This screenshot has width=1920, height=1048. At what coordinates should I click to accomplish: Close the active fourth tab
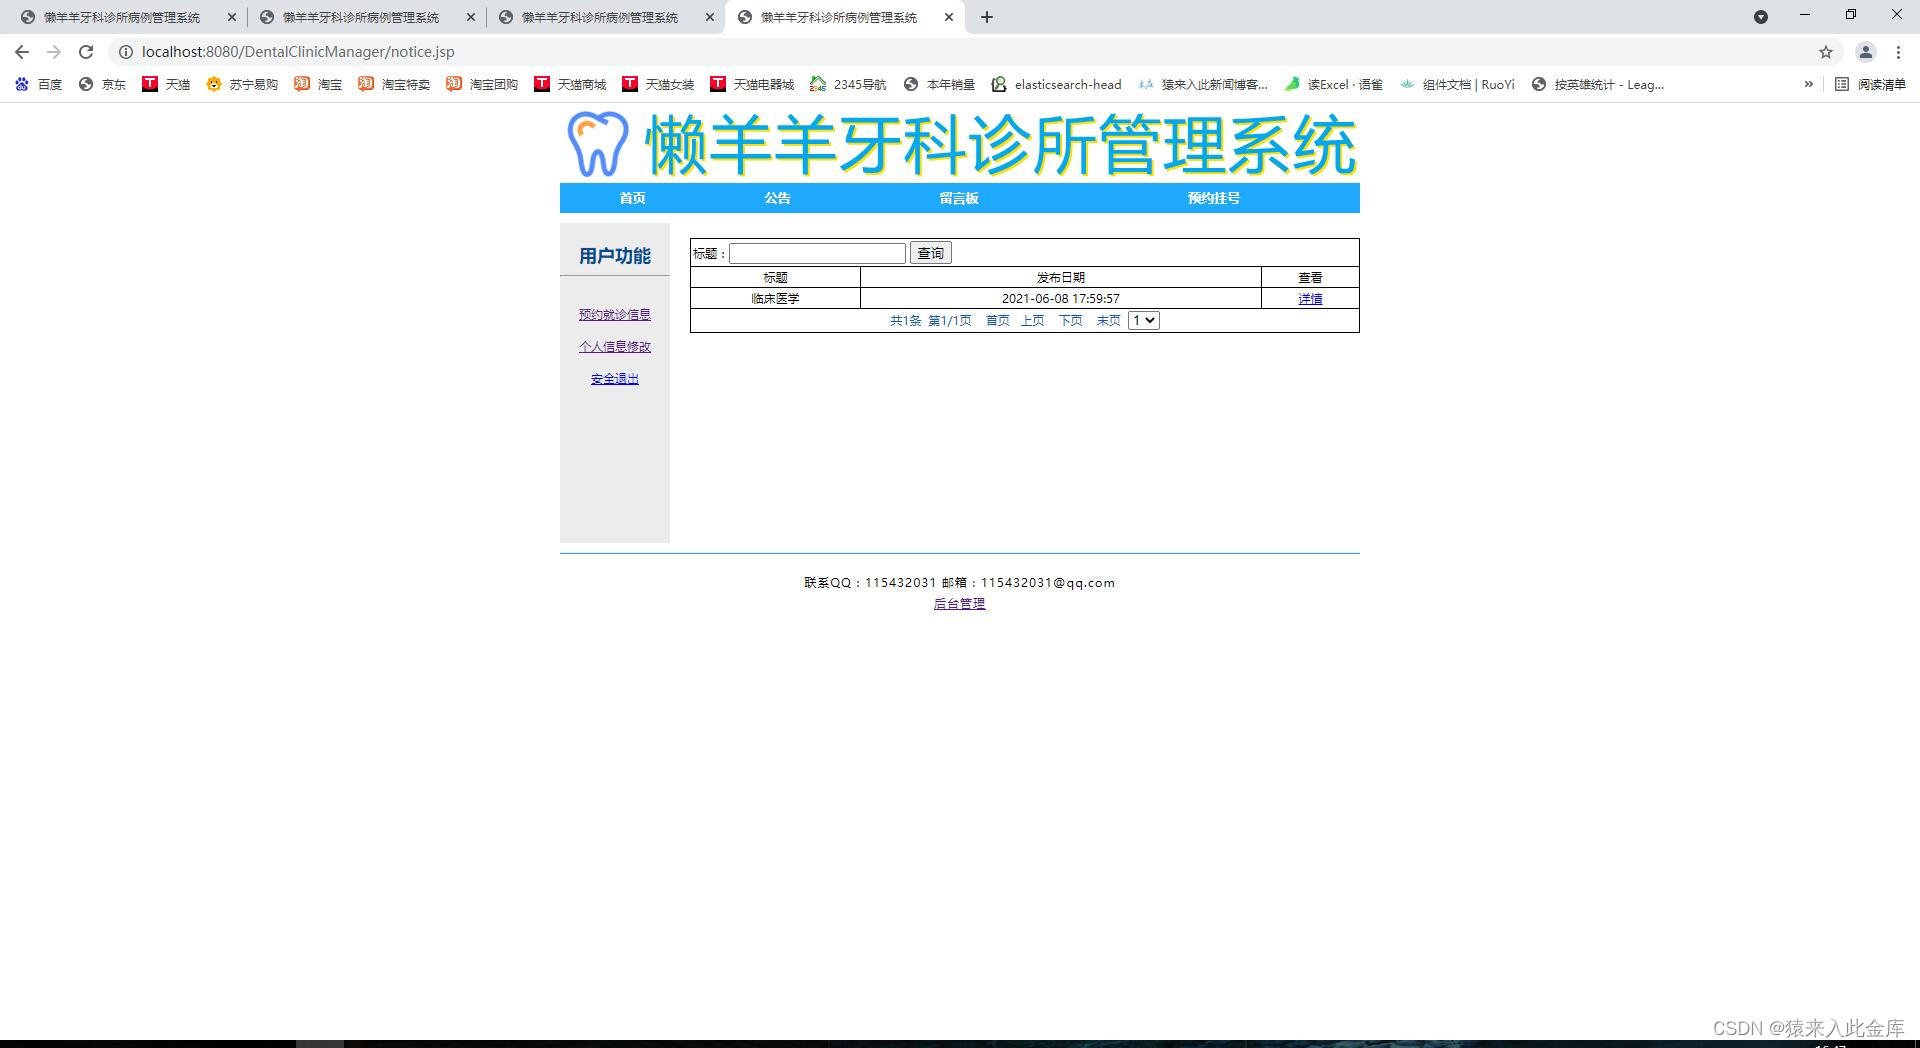pyautogui.click(x=949, y=17)
